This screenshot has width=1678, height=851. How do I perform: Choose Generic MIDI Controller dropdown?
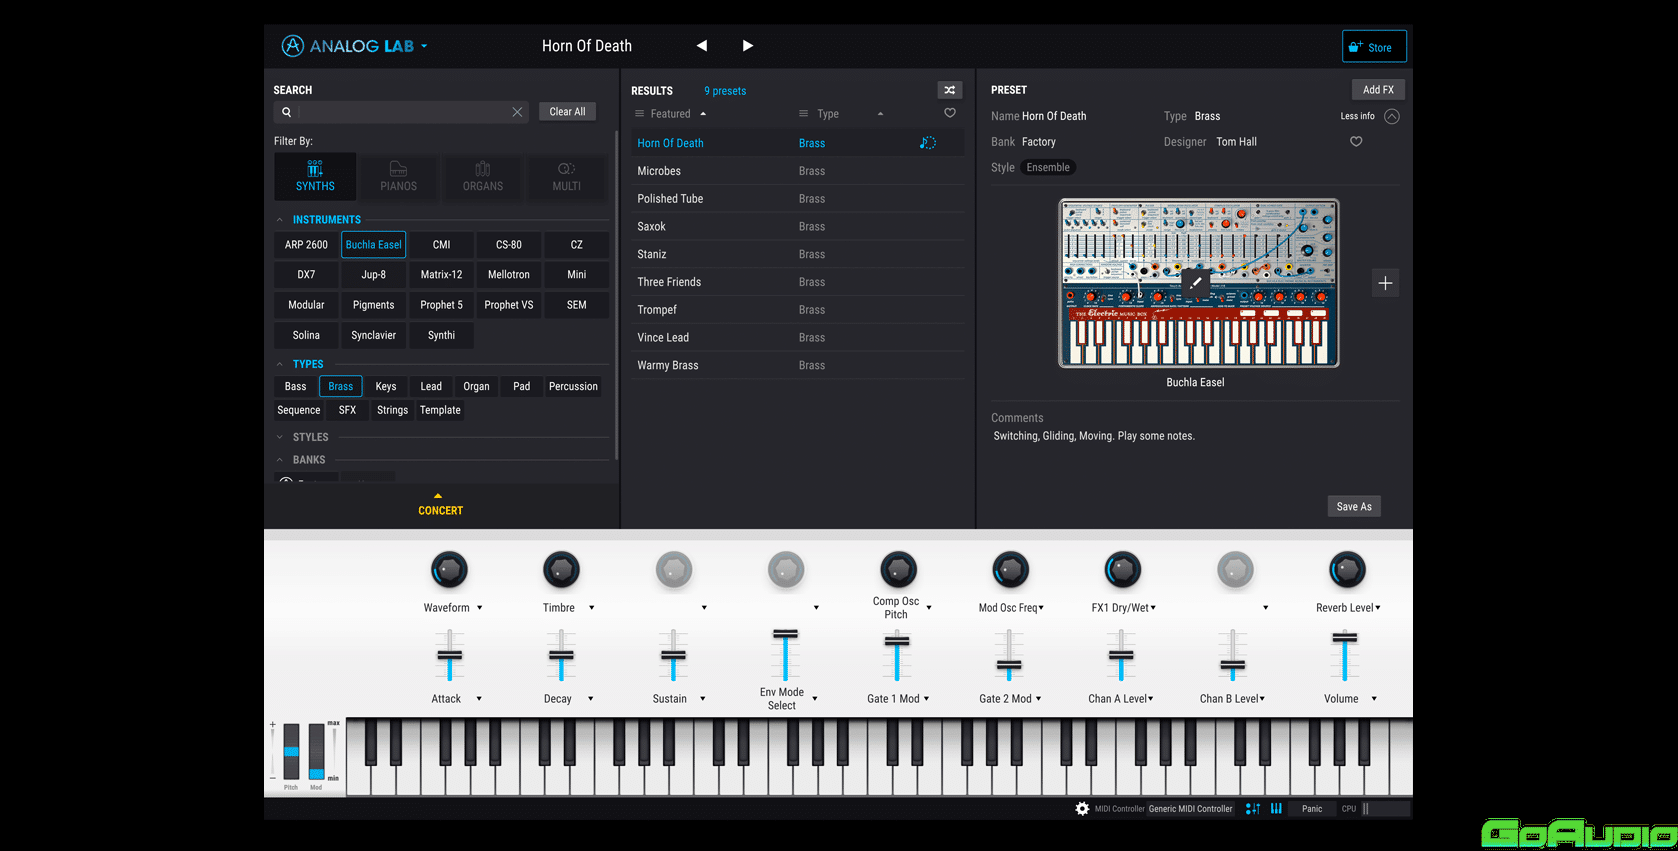point(1190,809)
